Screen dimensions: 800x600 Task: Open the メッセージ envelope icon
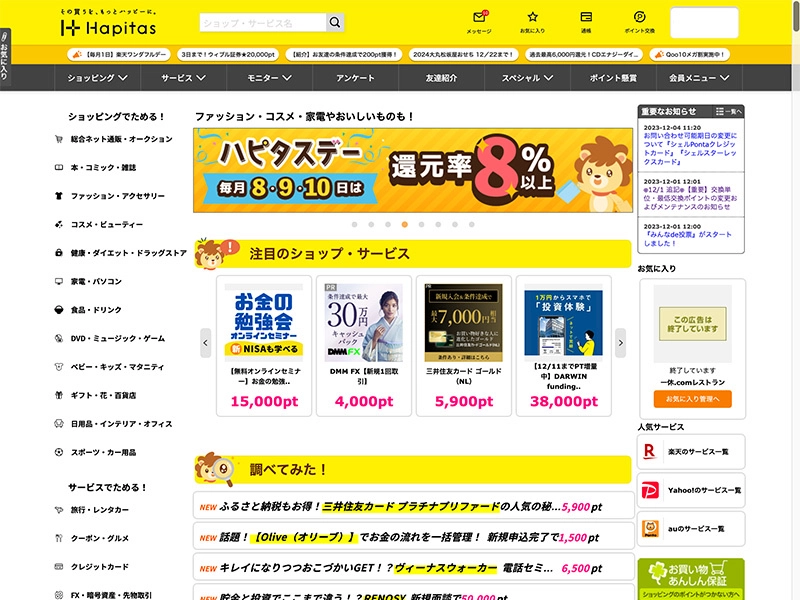[x=479, y=18]
